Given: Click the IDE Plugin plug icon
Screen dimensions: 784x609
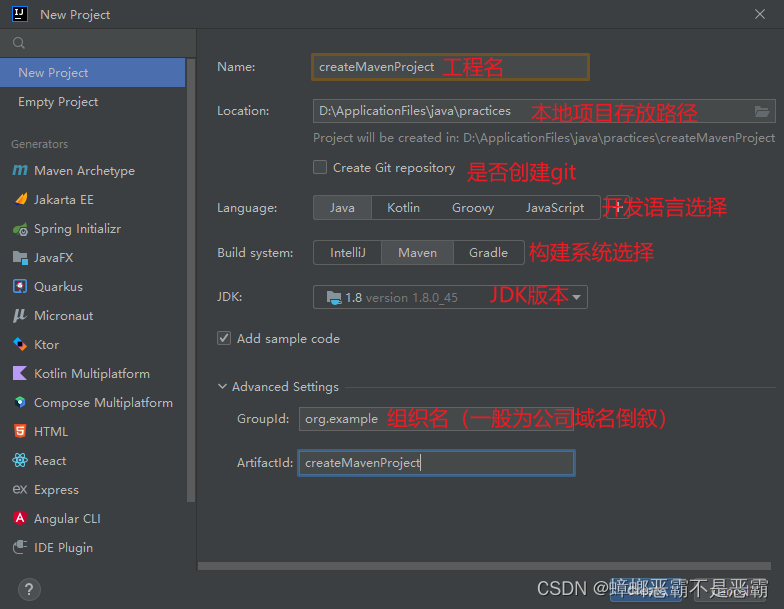Looking at the screenshot, I should coord(20,548).
